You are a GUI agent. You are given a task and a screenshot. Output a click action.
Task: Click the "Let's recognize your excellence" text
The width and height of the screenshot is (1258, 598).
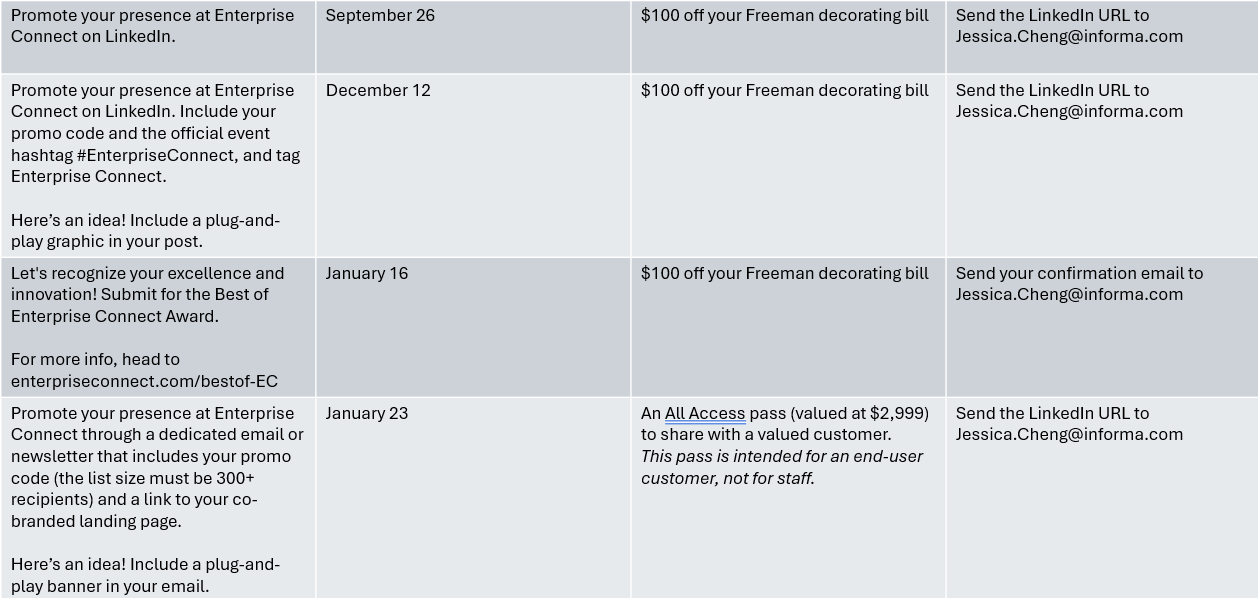pos(147,274)
